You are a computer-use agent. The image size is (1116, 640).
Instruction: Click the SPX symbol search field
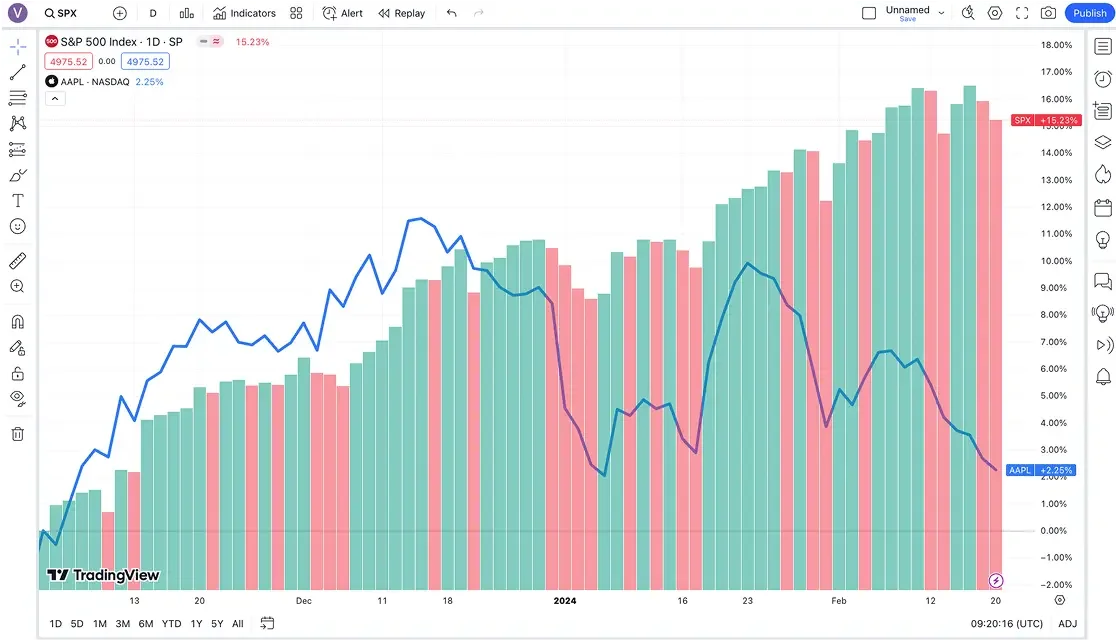[61, 13]
